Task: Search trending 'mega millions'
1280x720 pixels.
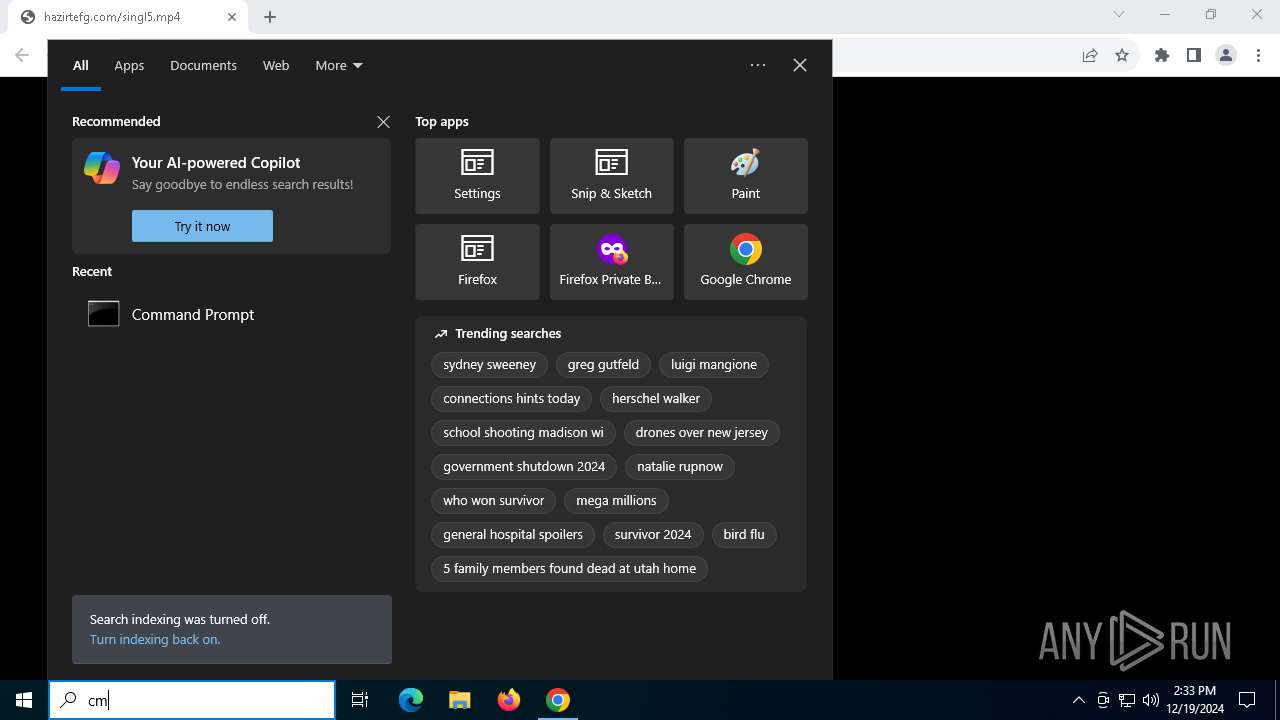Action: [616, 501]
